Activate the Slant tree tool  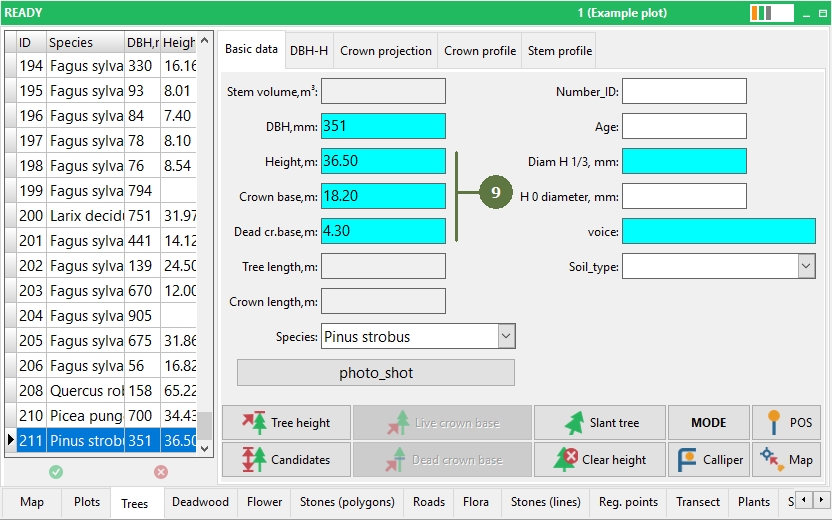click(x=600, y=422)
